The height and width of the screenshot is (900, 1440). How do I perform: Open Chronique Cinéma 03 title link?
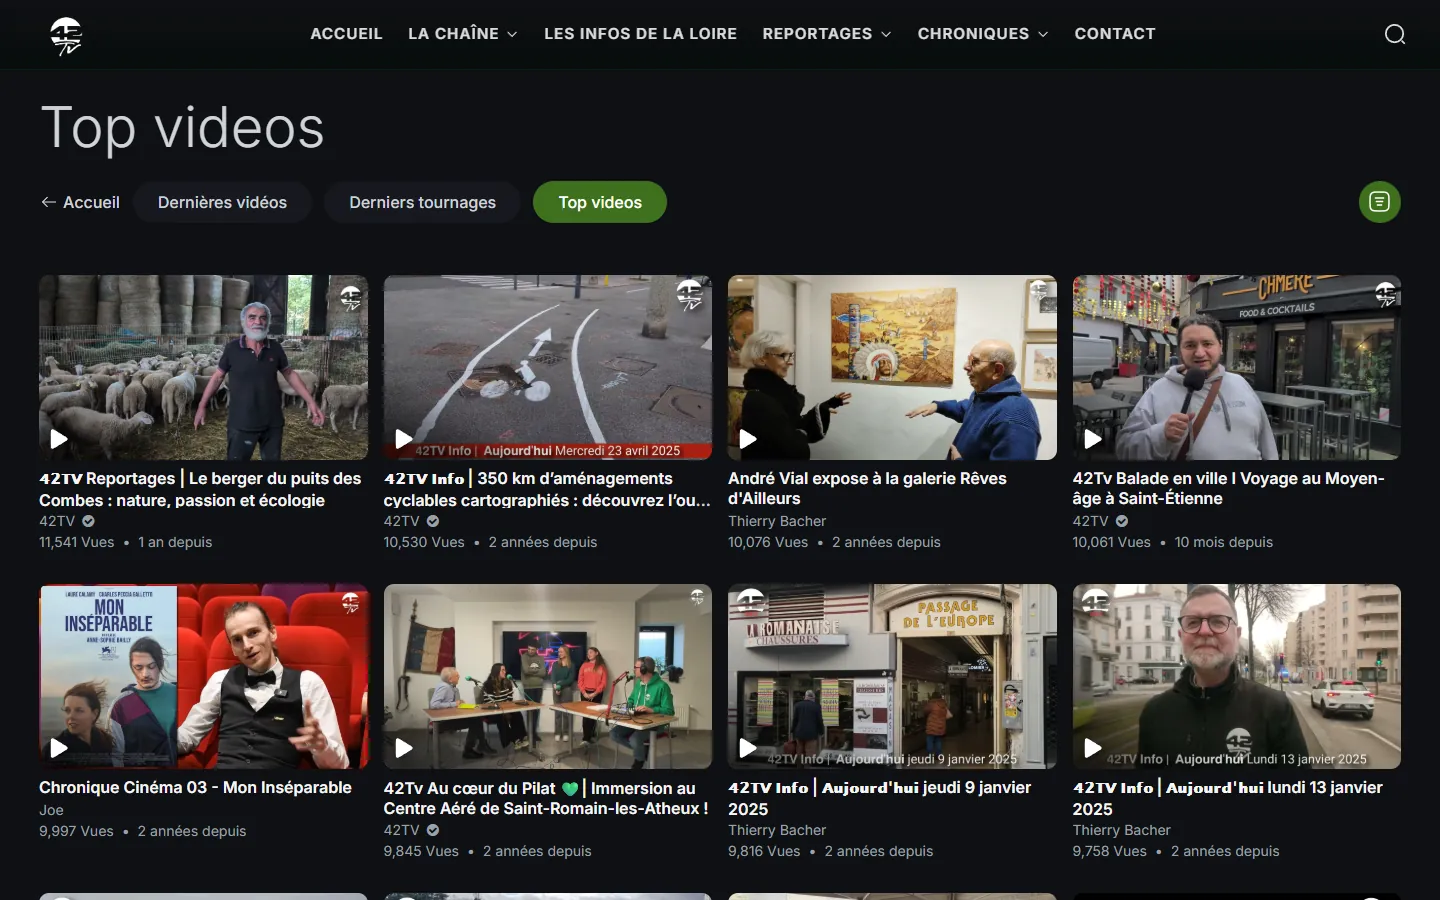(195, 787)
